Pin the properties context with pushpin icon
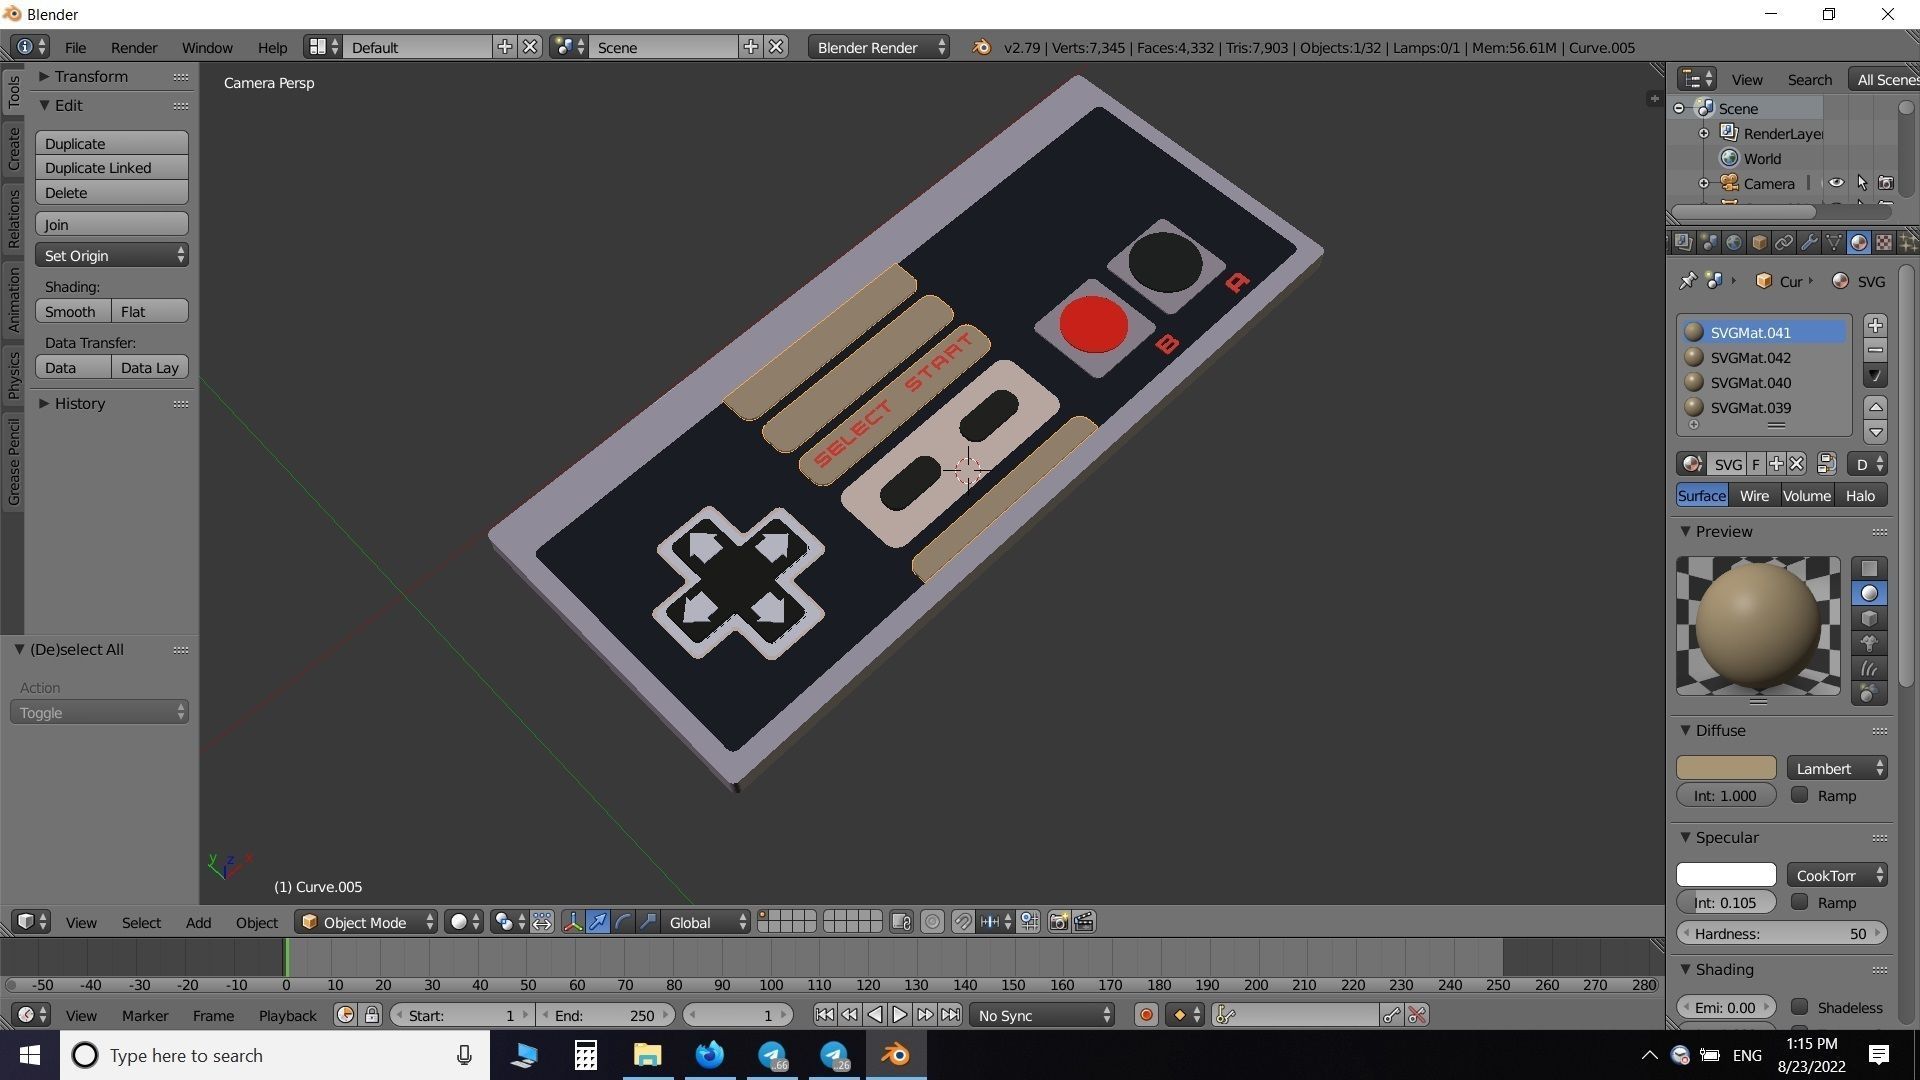 [1688, 281]
